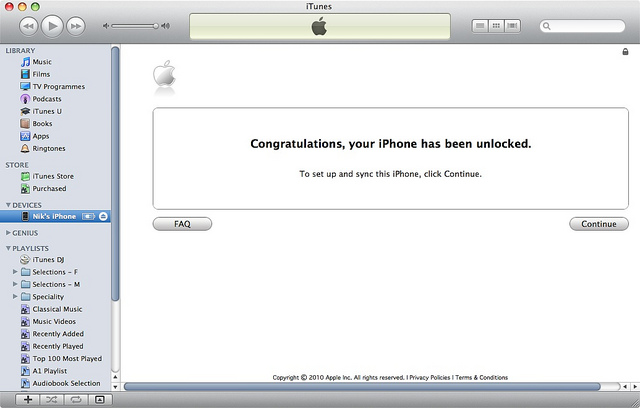Viewport: 640px width, 408px height.
Task: Click the FAQ button
Action: click(x=182, y=224)
